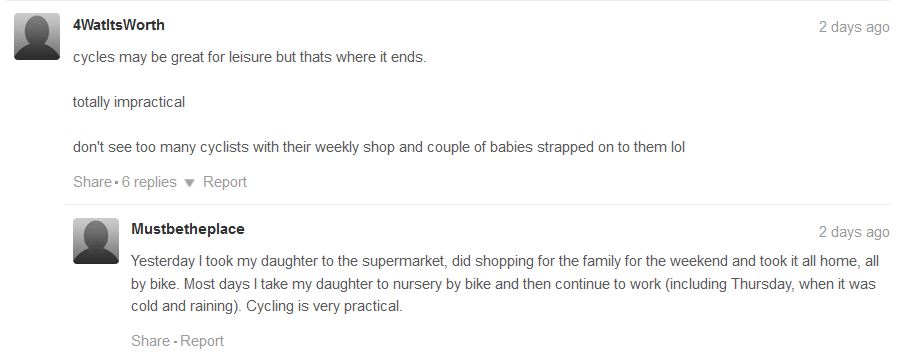
Task: Open 4WatItsWorth's profile avatar
Action: (x=37, y=36)
